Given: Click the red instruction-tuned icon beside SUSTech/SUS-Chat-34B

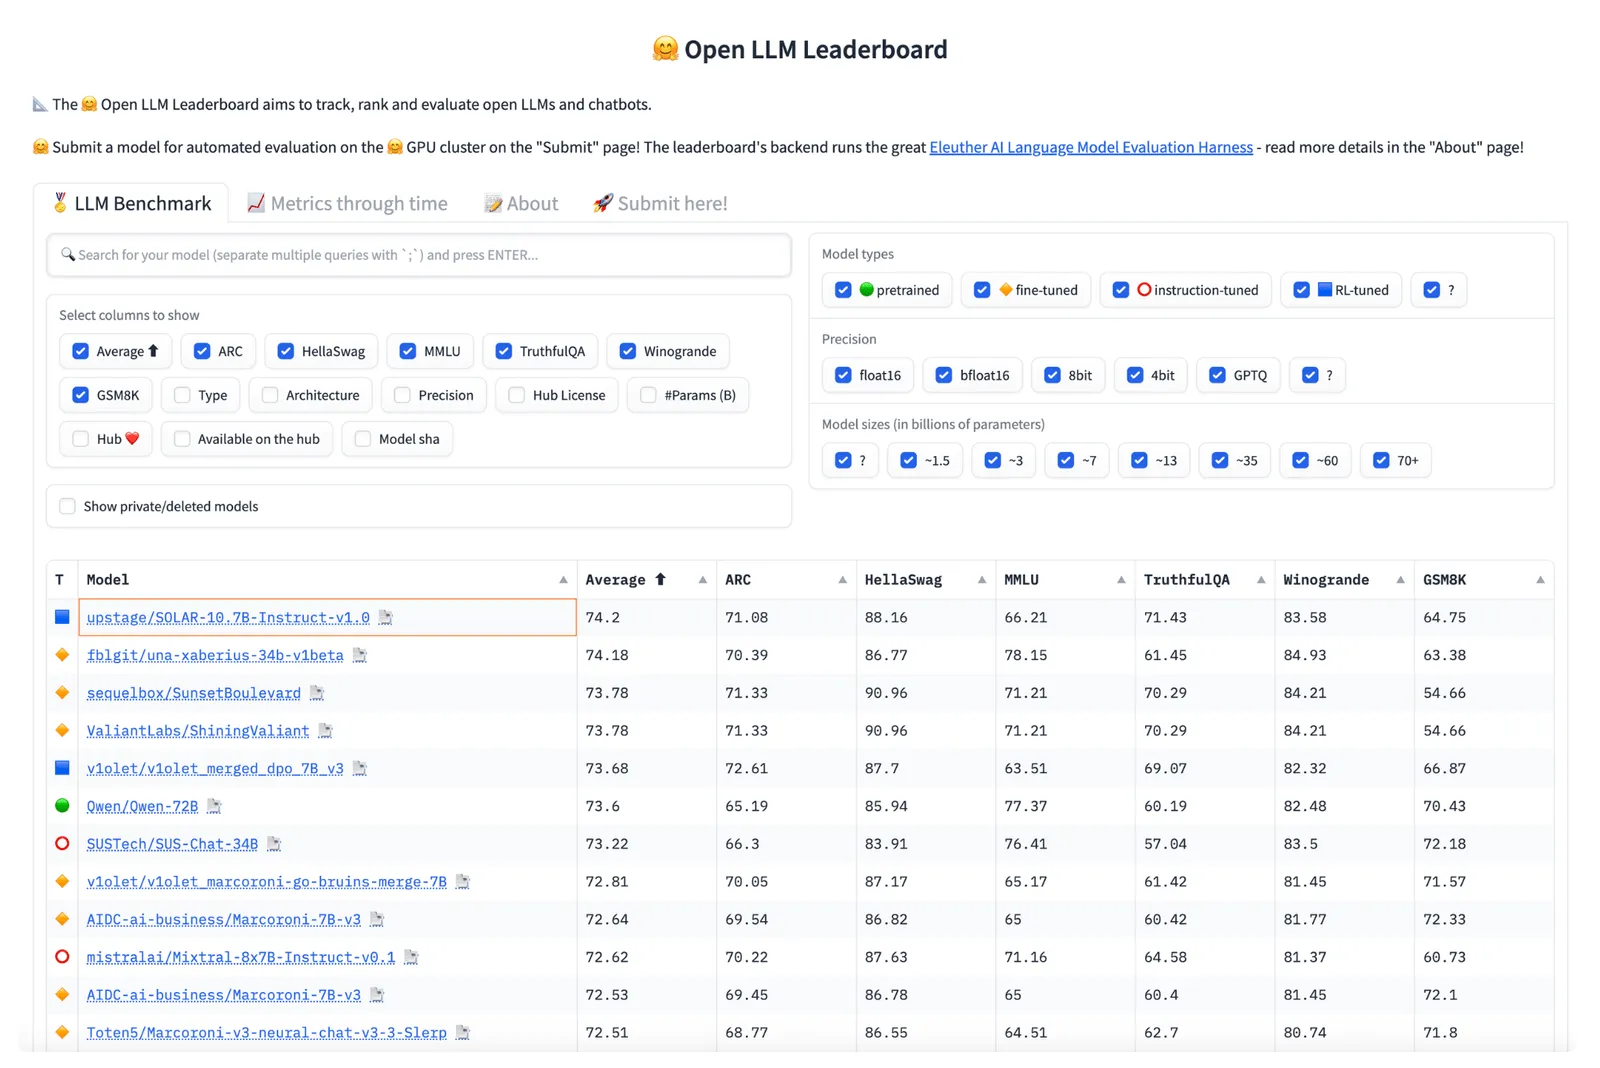Looking at the screenshot, I should 61,844.
